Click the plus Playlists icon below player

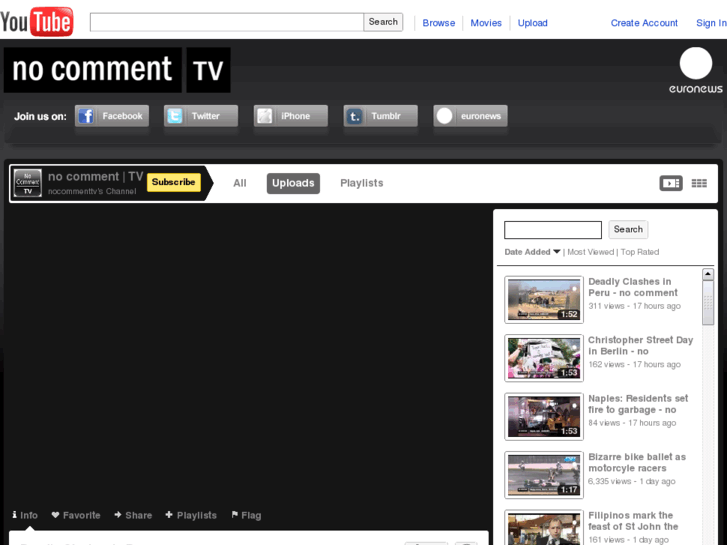tap(169, 515)
